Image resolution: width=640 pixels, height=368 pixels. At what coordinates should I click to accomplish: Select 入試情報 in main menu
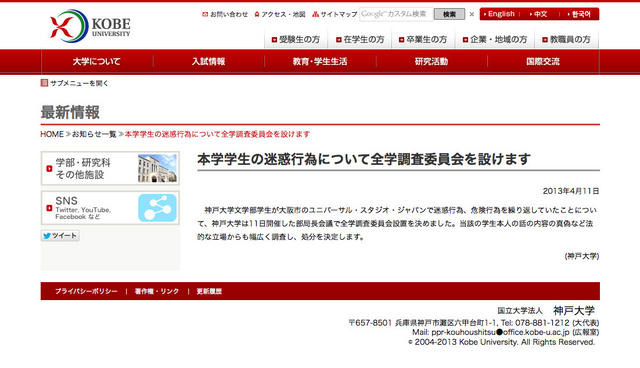[x=209, y=62]
